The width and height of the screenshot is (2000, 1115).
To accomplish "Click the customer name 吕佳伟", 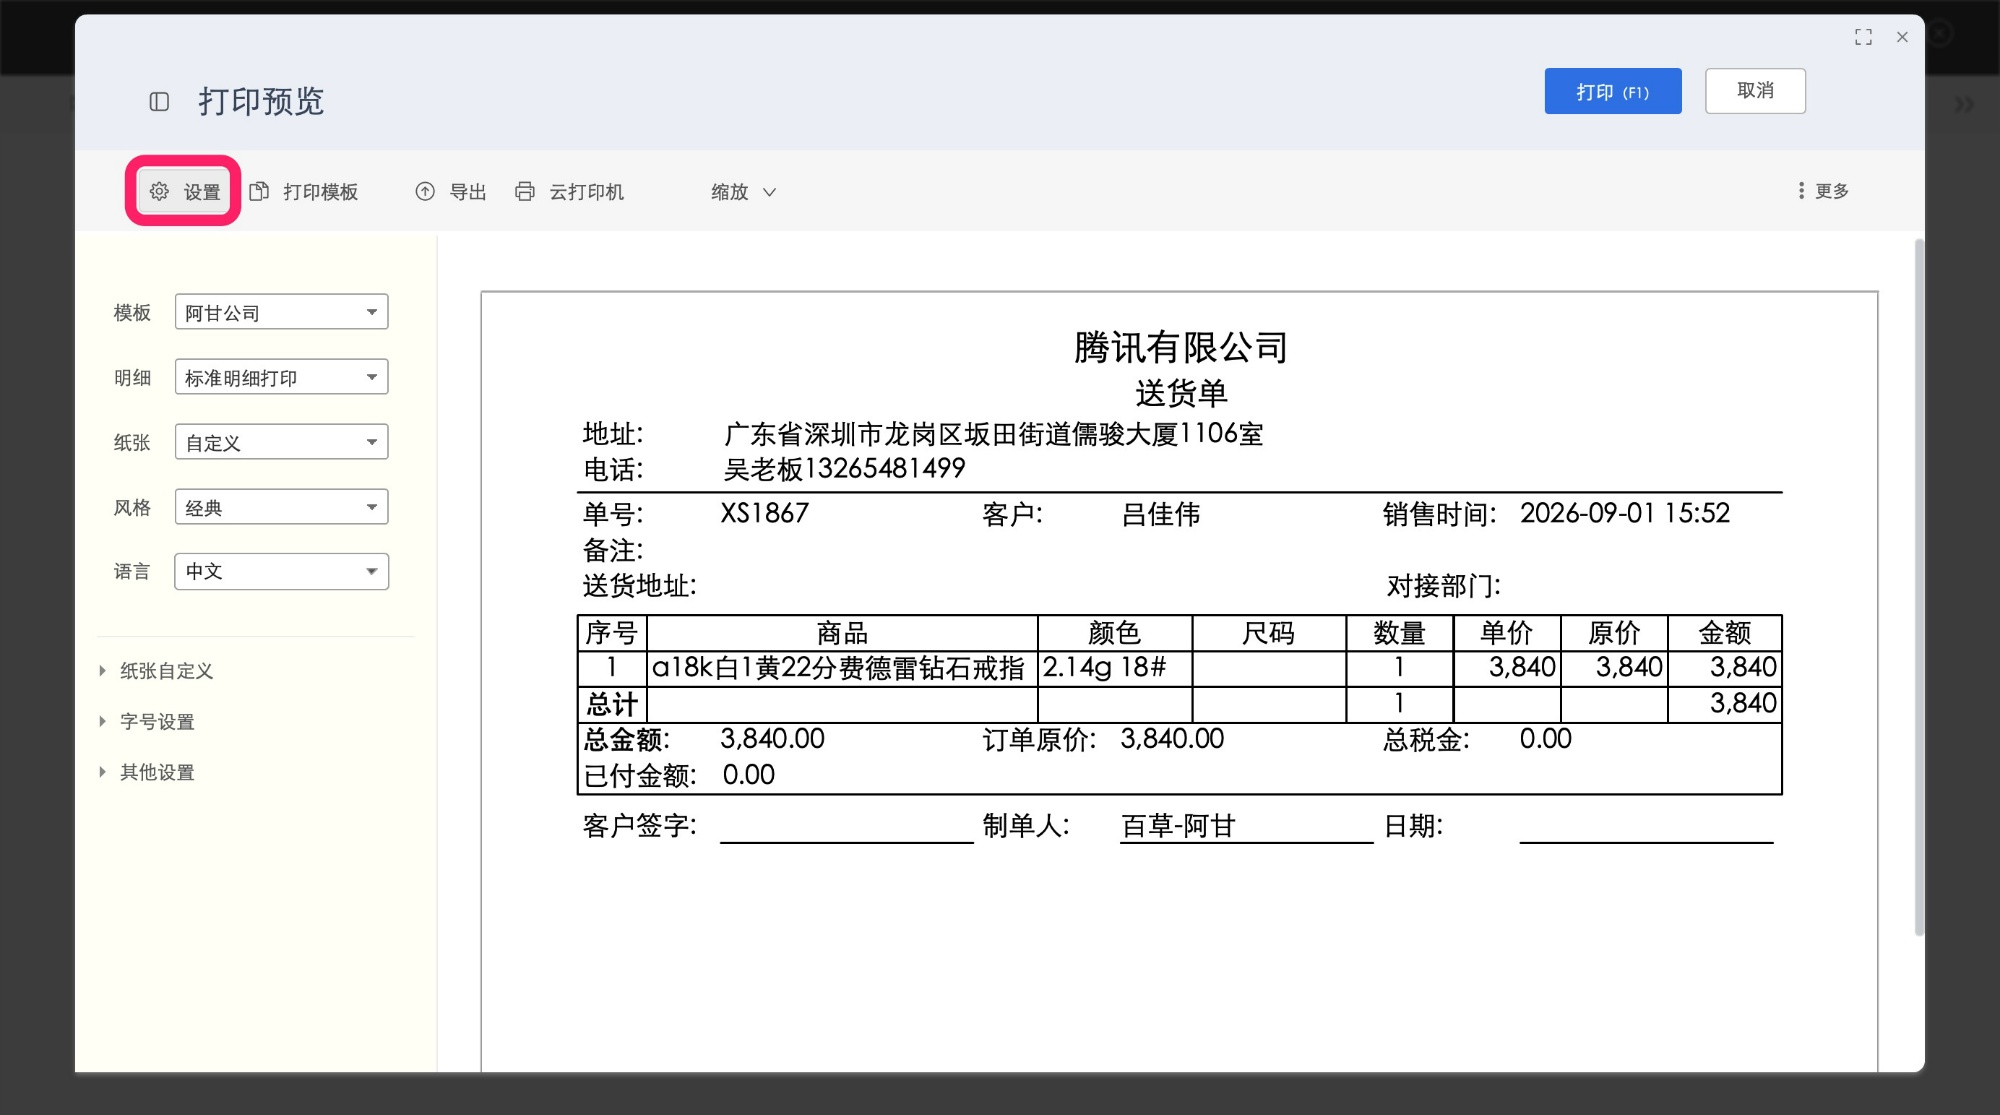I will [x=1160, y=514].
